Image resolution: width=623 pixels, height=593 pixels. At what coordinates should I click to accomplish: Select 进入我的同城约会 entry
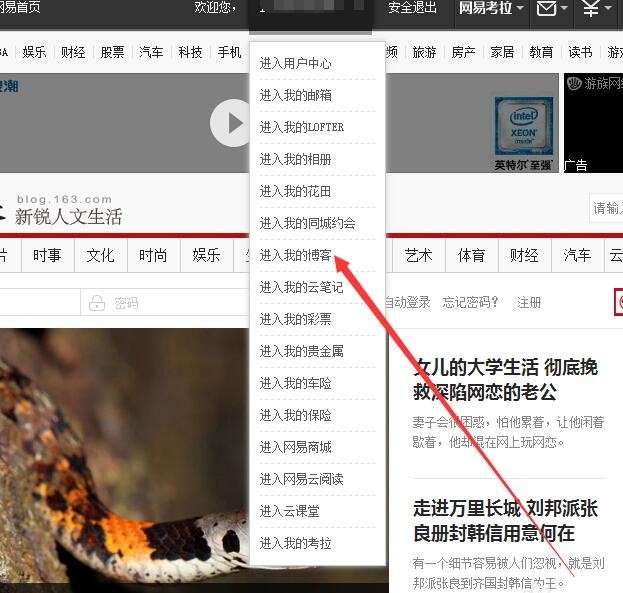tap(308, 223)
